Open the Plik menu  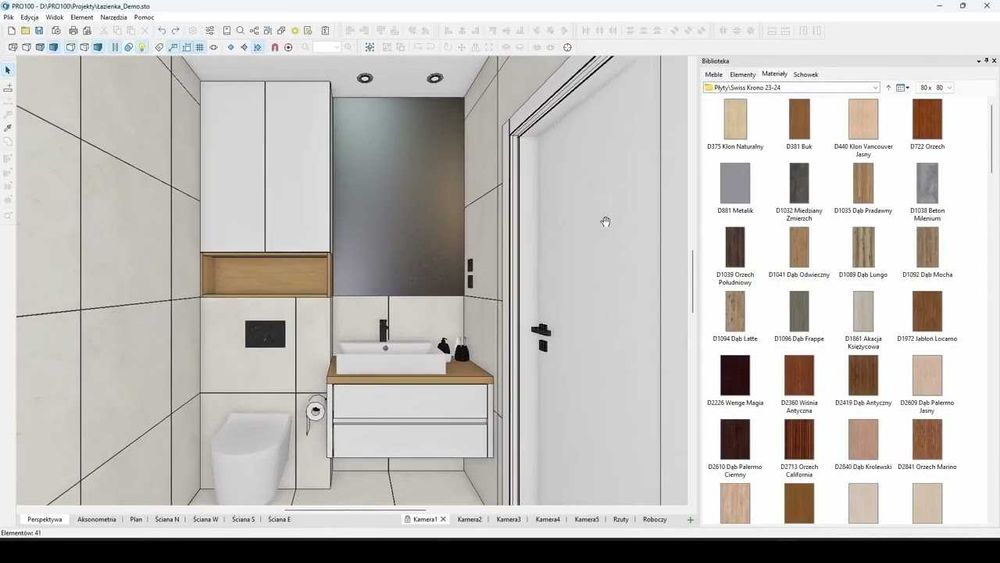coord(8,17)
